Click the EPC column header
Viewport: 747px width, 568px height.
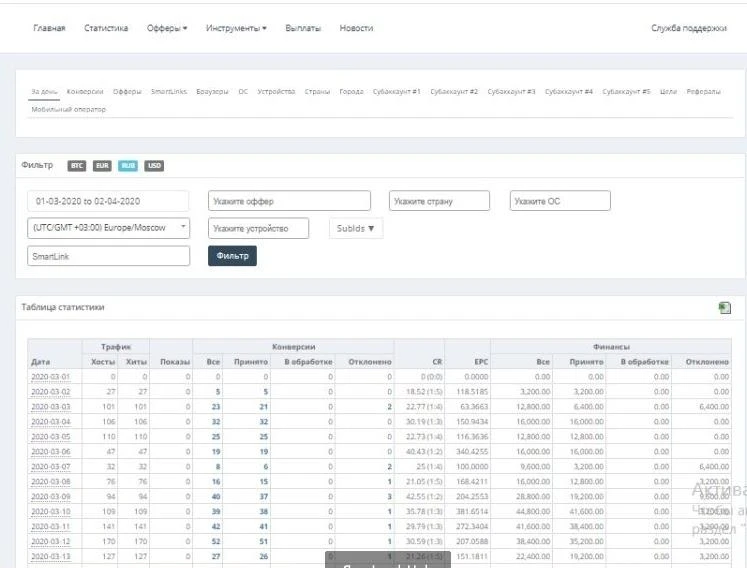[481, 362]
